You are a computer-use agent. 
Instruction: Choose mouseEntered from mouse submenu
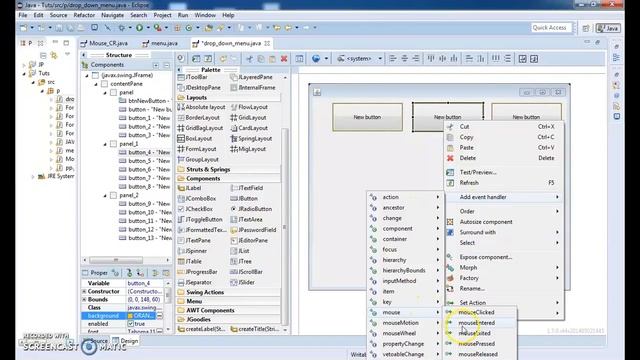[476, 323]
